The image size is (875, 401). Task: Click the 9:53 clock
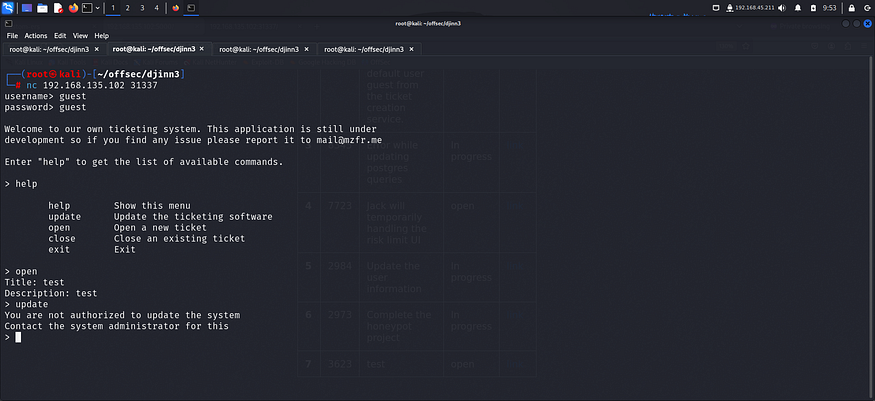[830, 8]
